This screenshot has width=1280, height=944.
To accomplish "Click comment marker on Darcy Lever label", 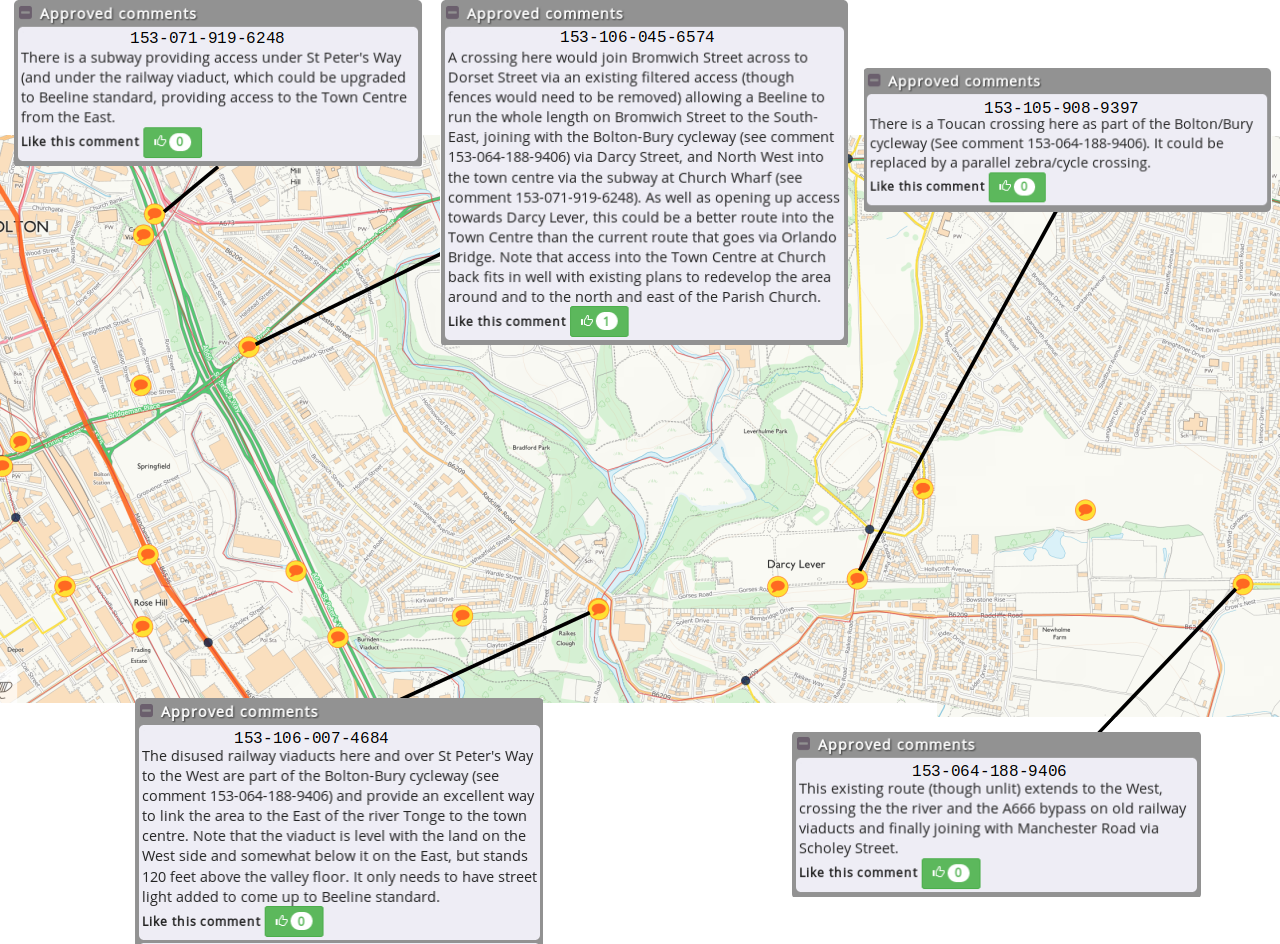I will pyautogui.click(x=777, y=586).
